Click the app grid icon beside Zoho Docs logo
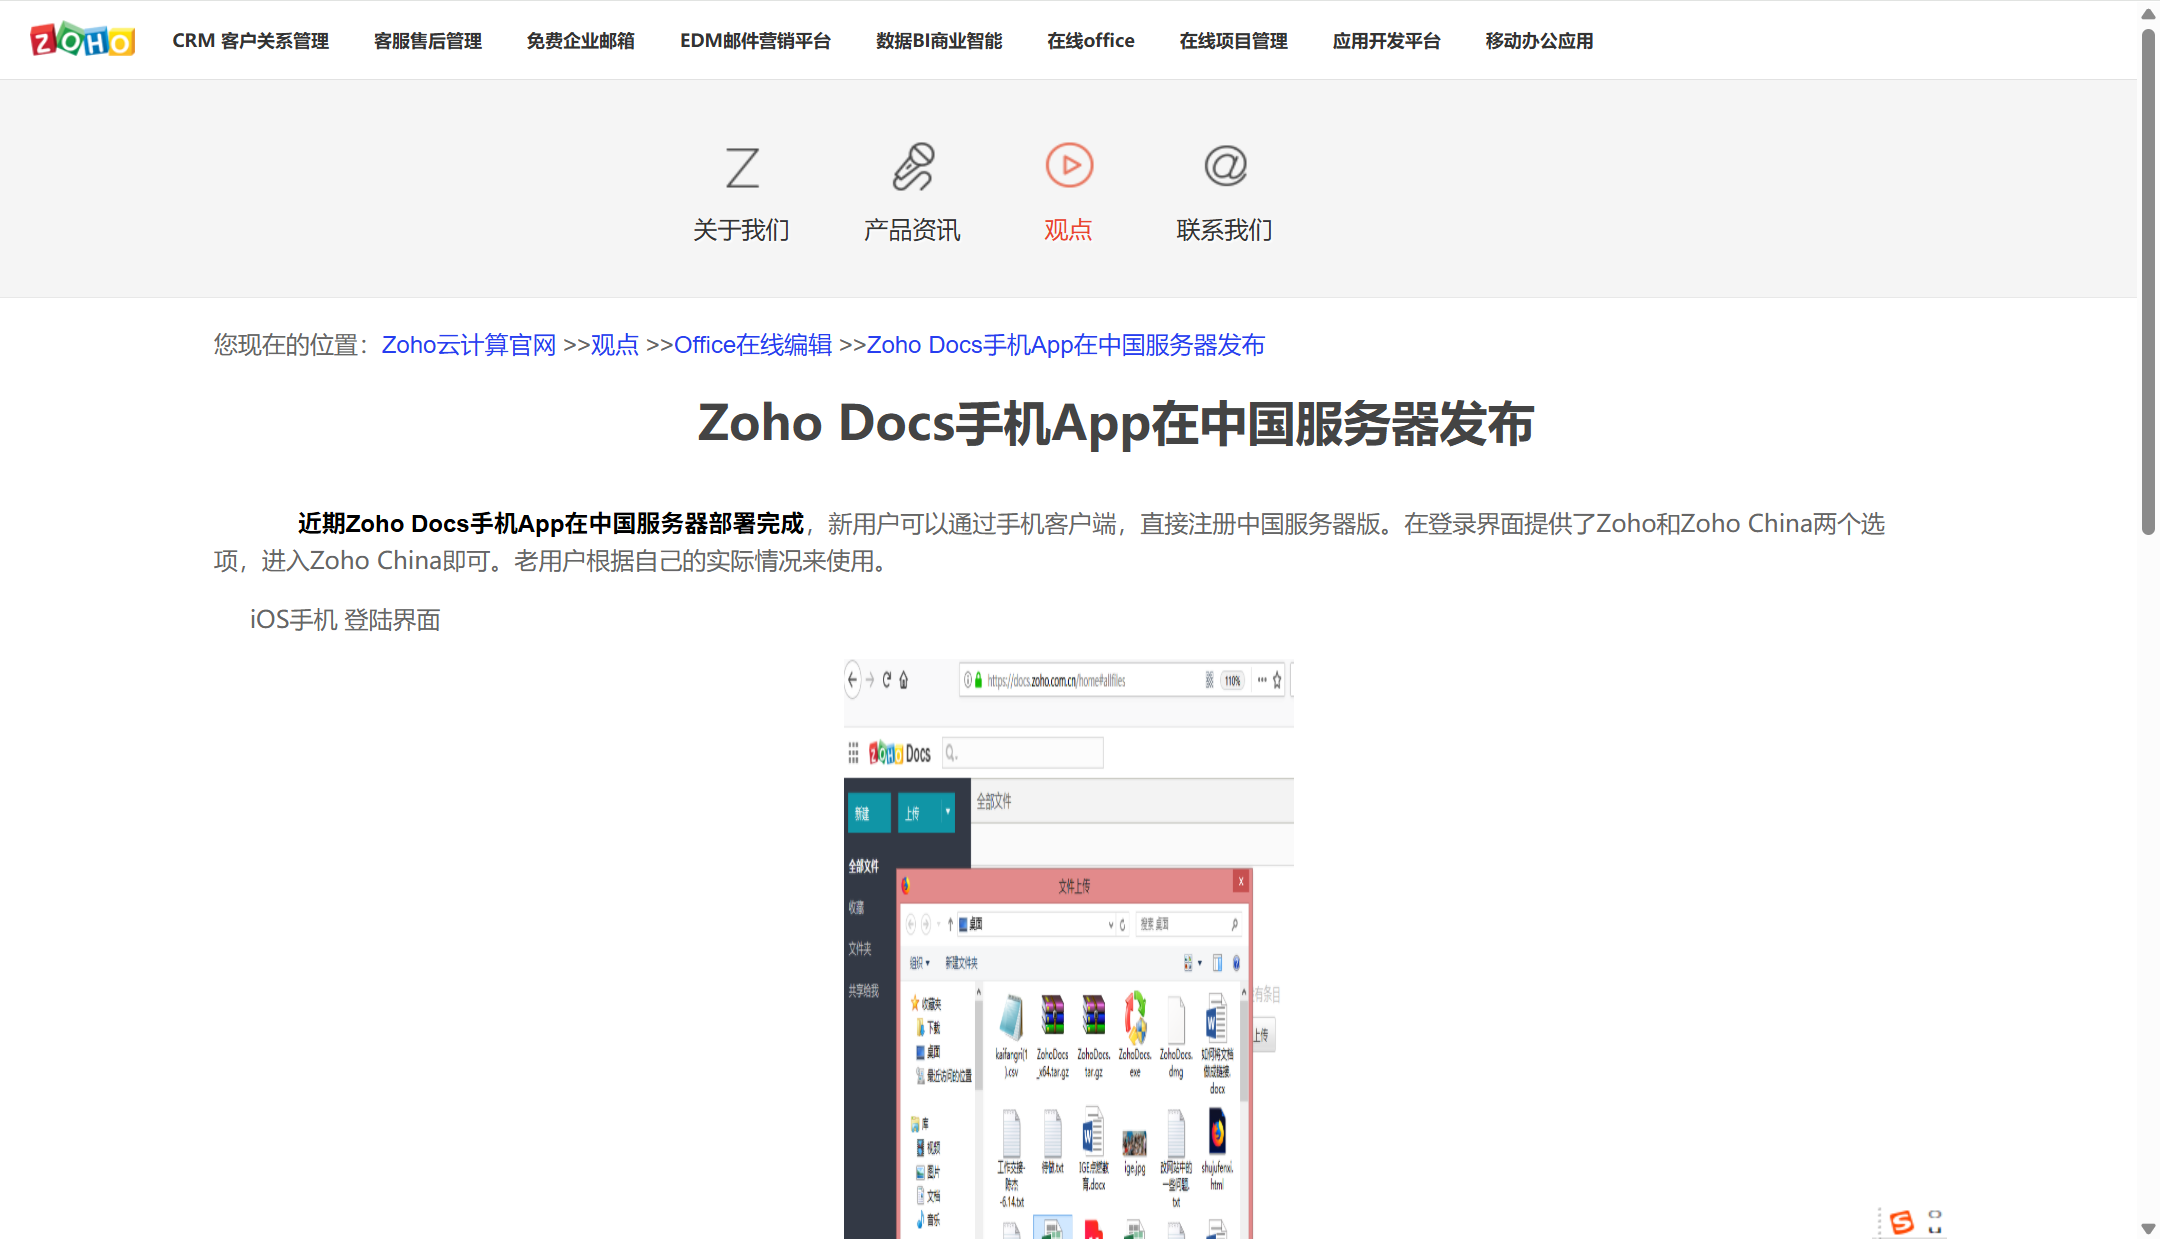2160x1239 pixels. click(x=853, y=753)
